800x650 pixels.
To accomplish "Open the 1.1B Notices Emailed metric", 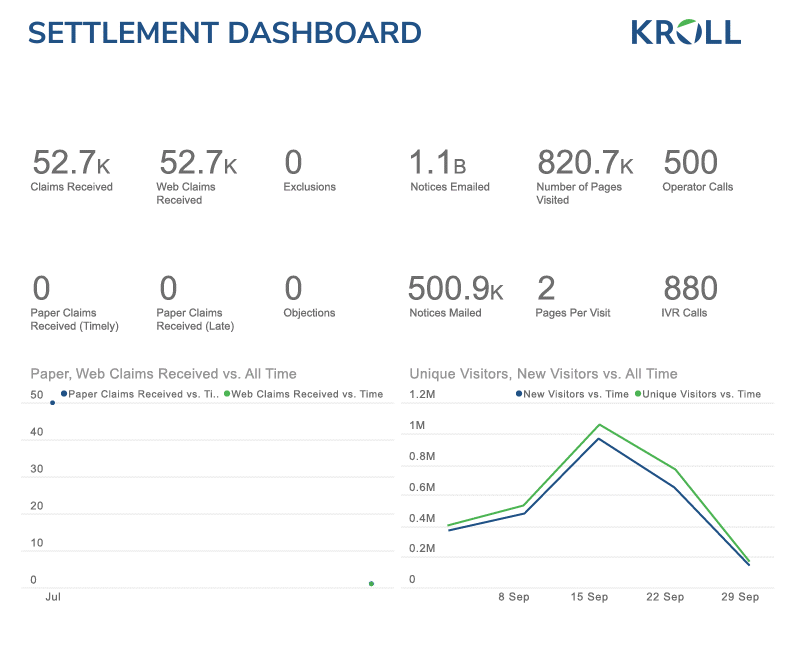I will [449, 170].
